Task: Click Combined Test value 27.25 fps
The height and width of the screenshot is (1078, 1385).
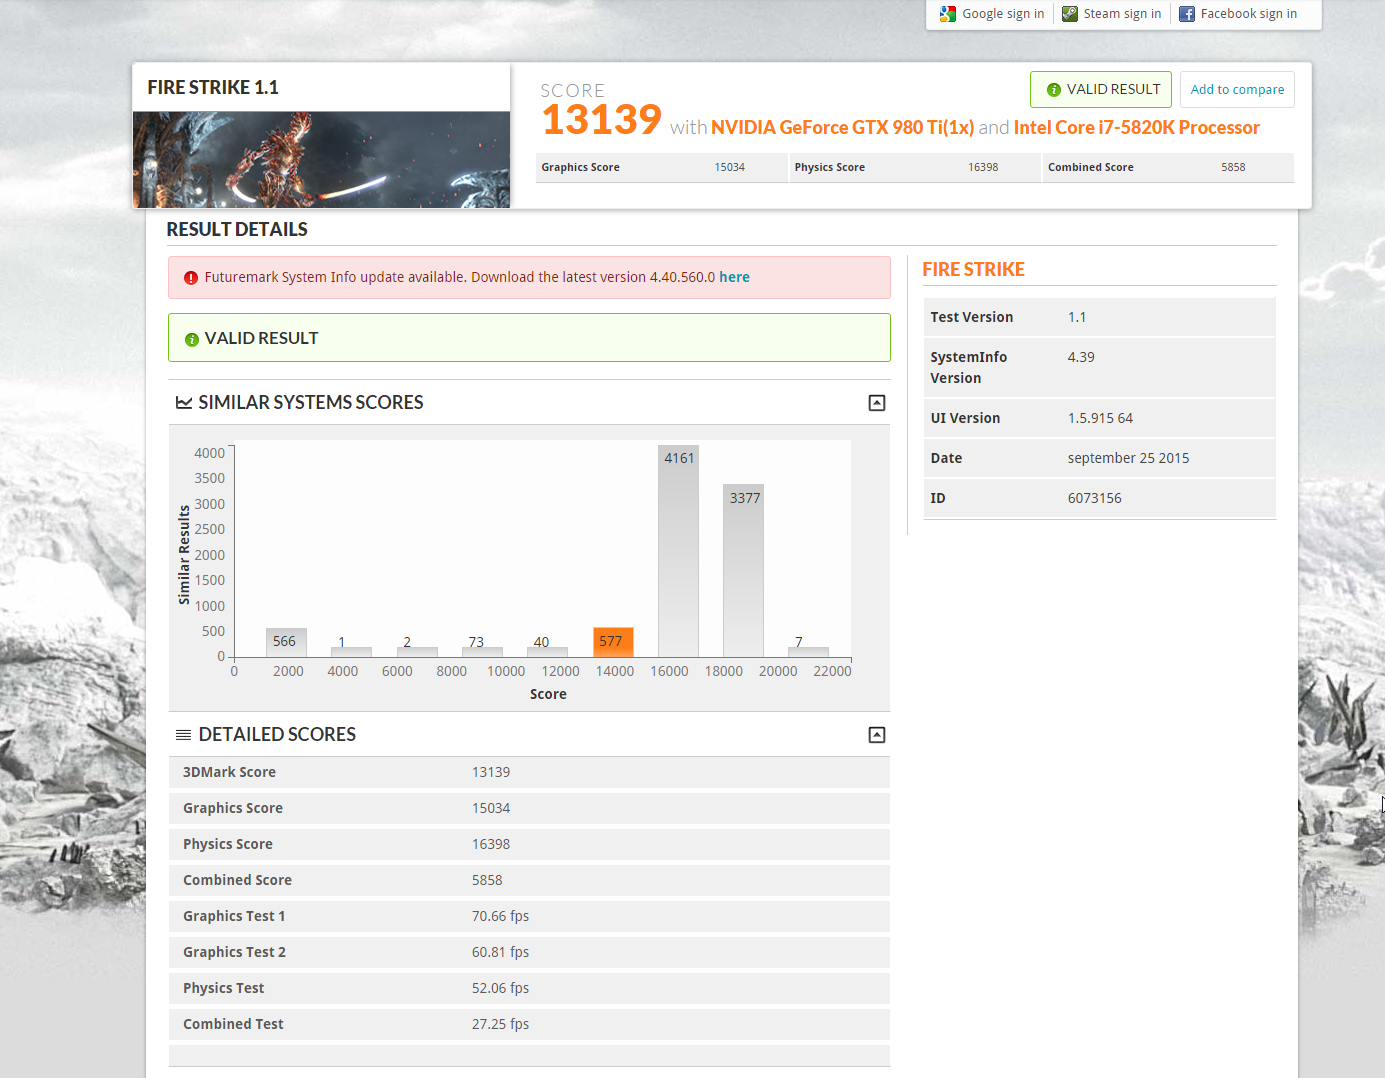Action: pos(500,1024)
